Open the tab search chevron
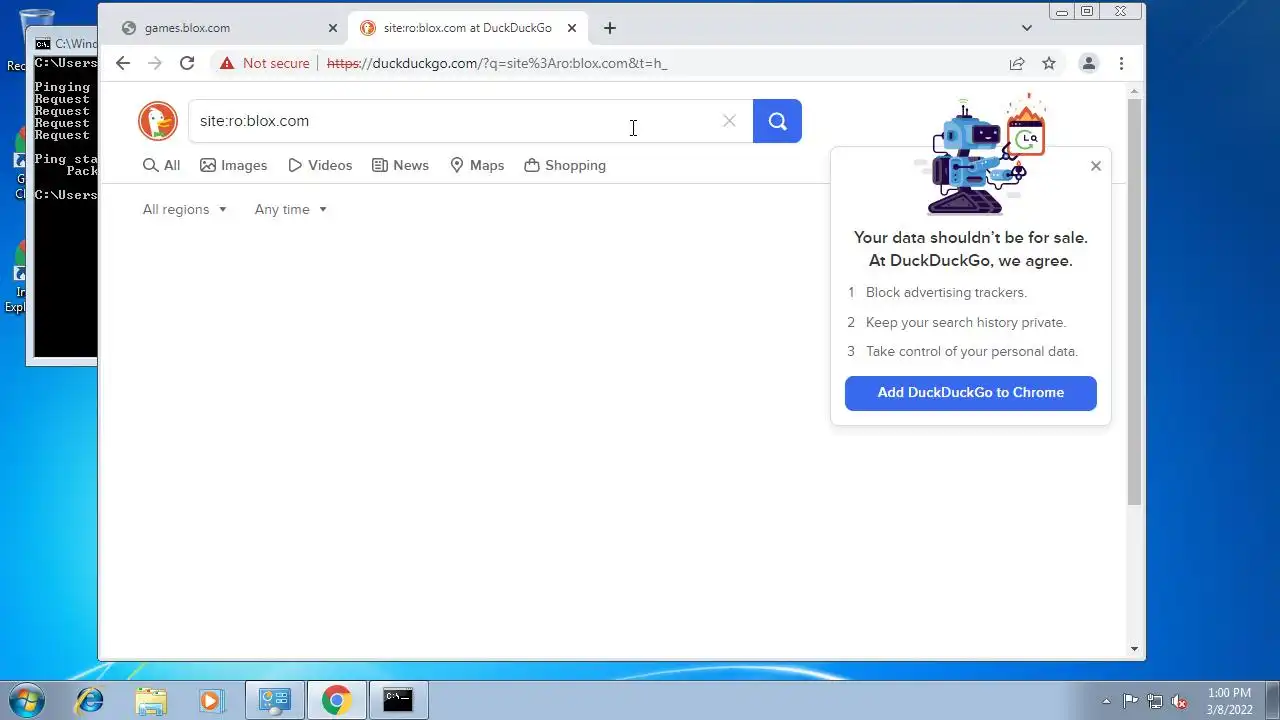Viewport: 1280px width, 720px height. [1027, 28]
